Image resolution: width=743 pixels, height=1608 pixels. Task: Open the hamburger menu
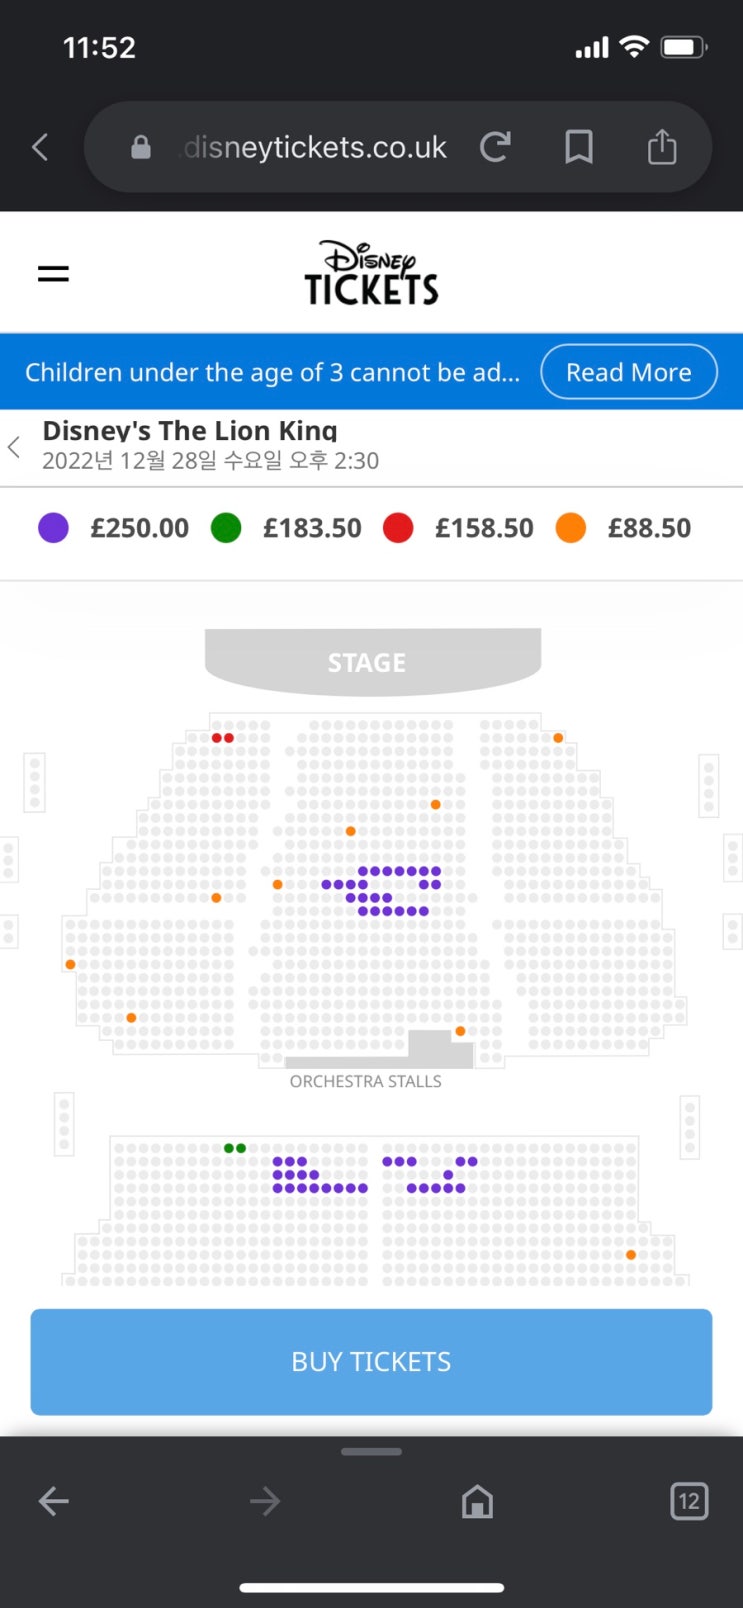53,273
